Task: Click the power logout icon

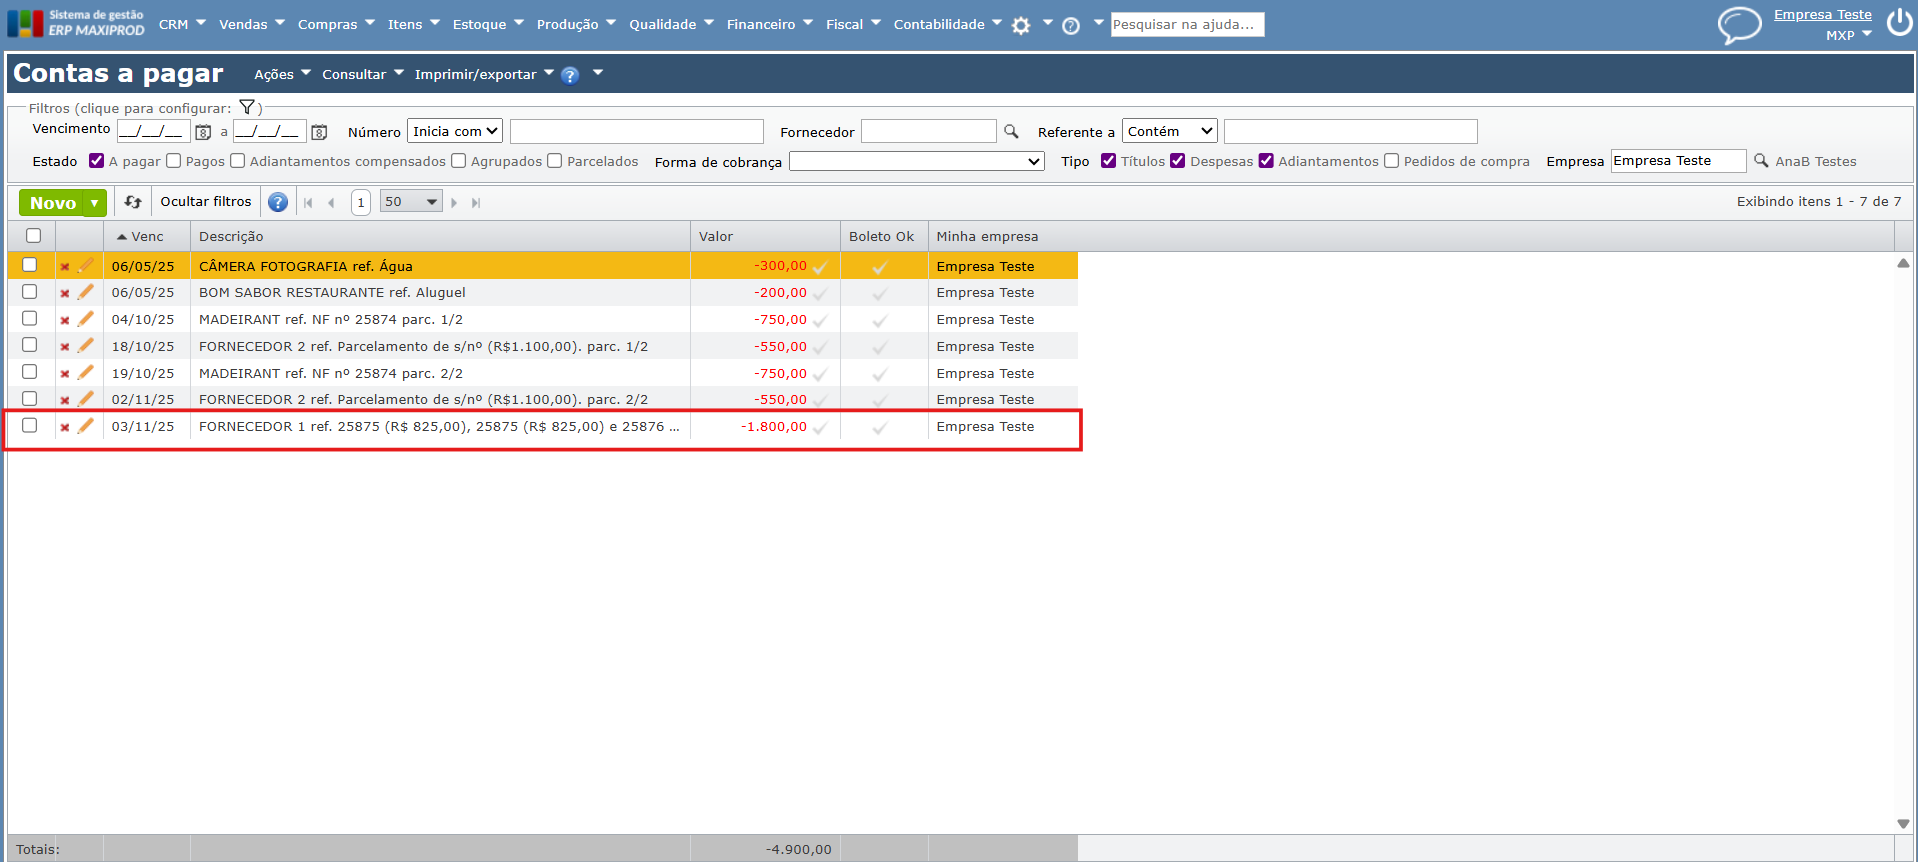Action: pyautogui.click(x=1899, y=22)
